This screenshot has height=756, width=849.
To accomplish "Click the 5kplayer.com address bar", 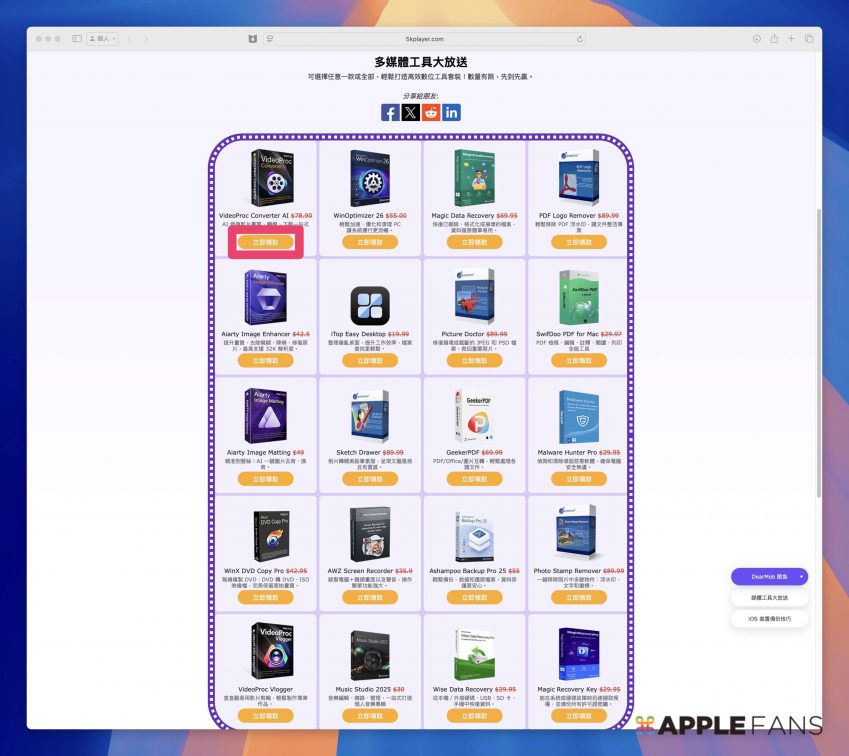I will point(424,39).
